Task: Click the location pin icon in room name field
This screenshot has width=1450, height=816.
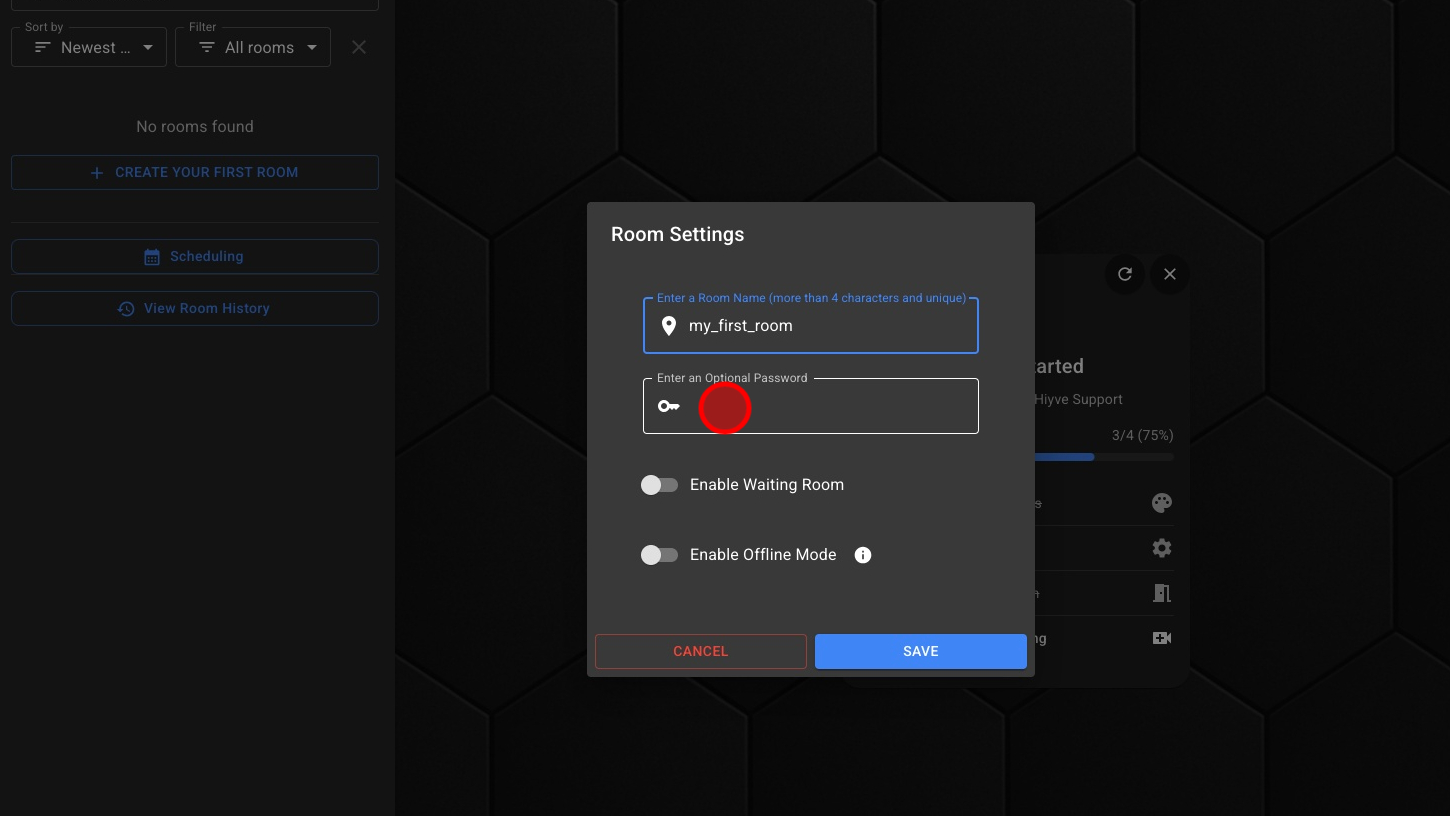Action: (669, 326)
